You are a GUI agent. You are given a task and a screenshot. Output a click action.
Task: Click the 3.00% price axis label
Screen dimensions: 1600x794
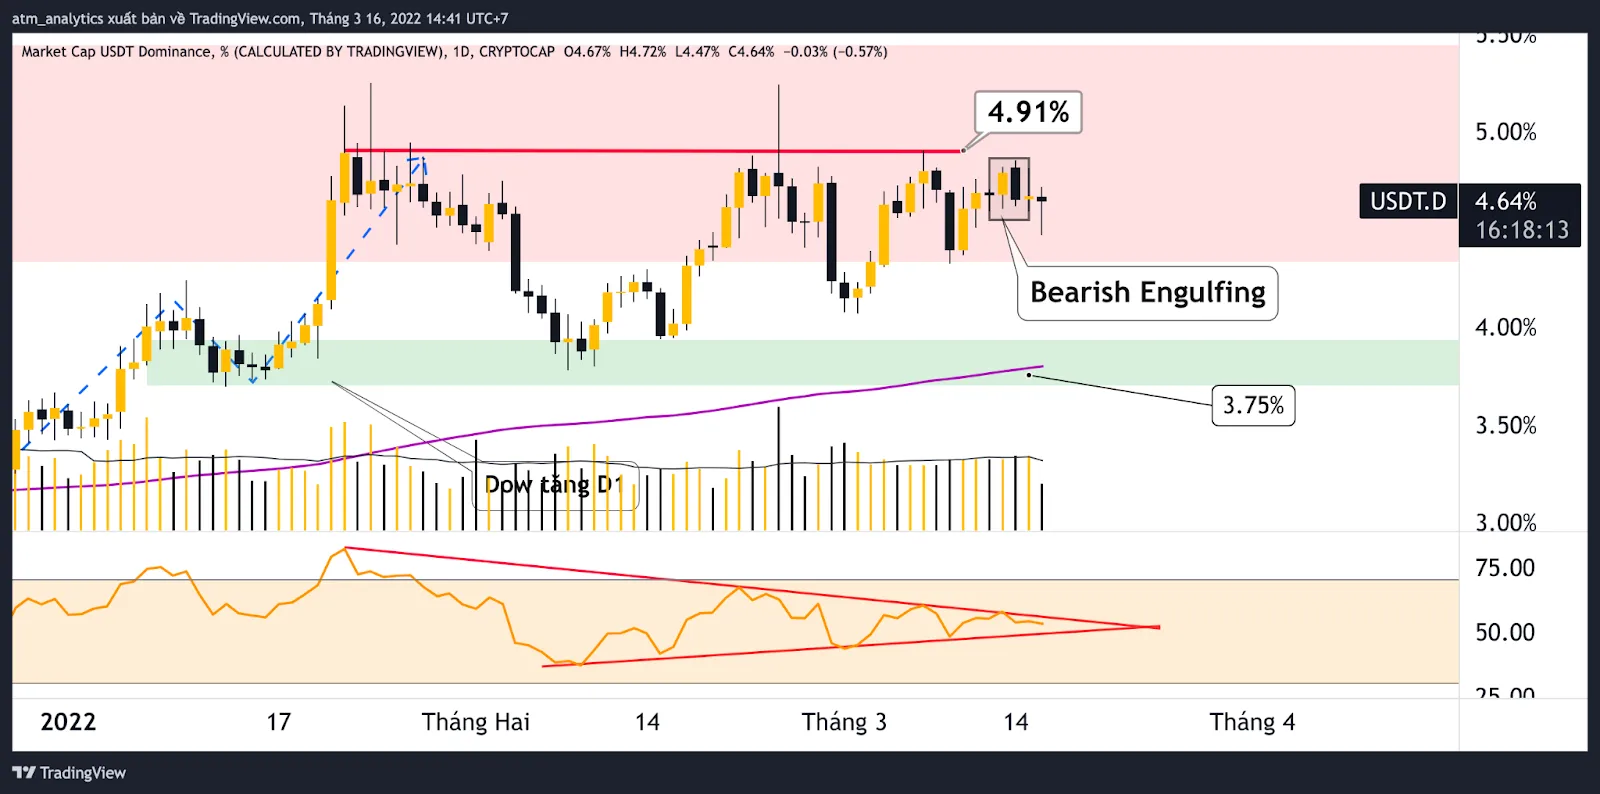pyautogui.click(x=1506, y=522)
